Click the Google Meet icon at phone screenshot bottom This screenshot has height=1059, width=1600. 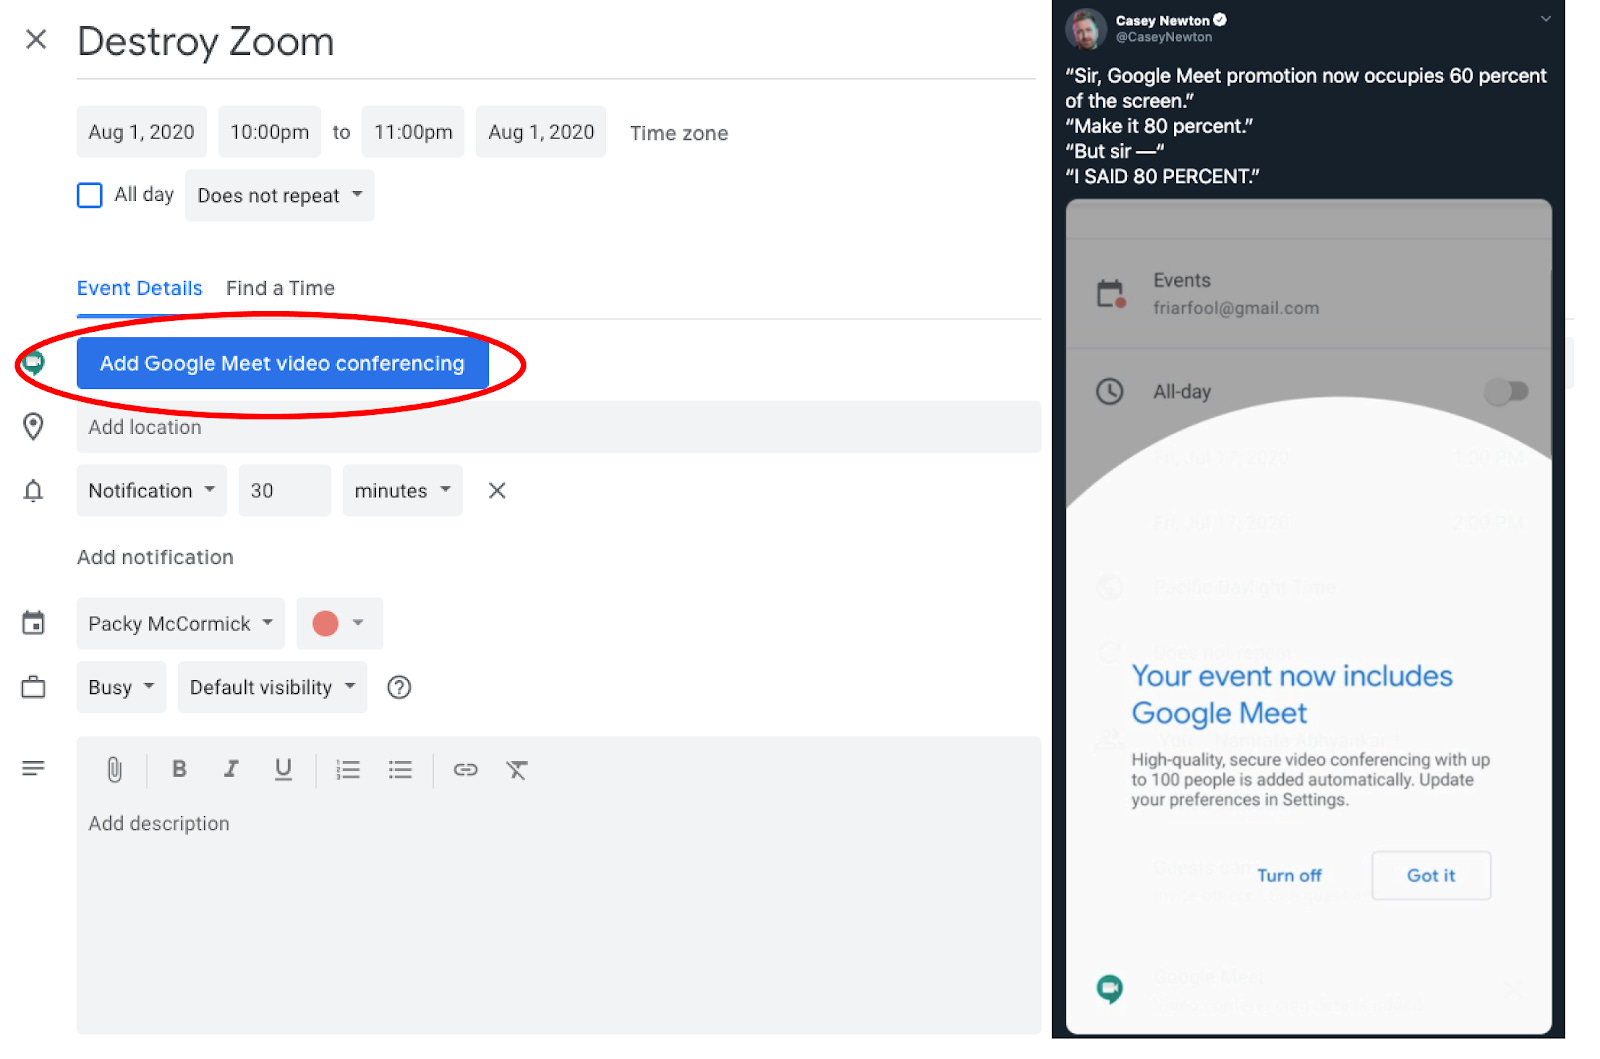(1110, 989)
